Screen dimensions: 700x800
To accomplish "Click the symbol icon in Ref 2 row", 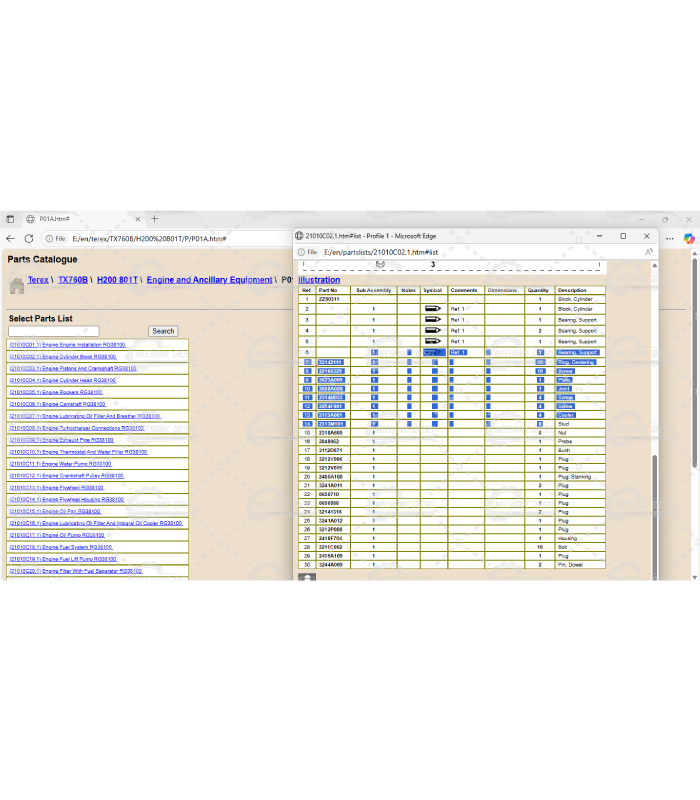I will tap(432, 309).
